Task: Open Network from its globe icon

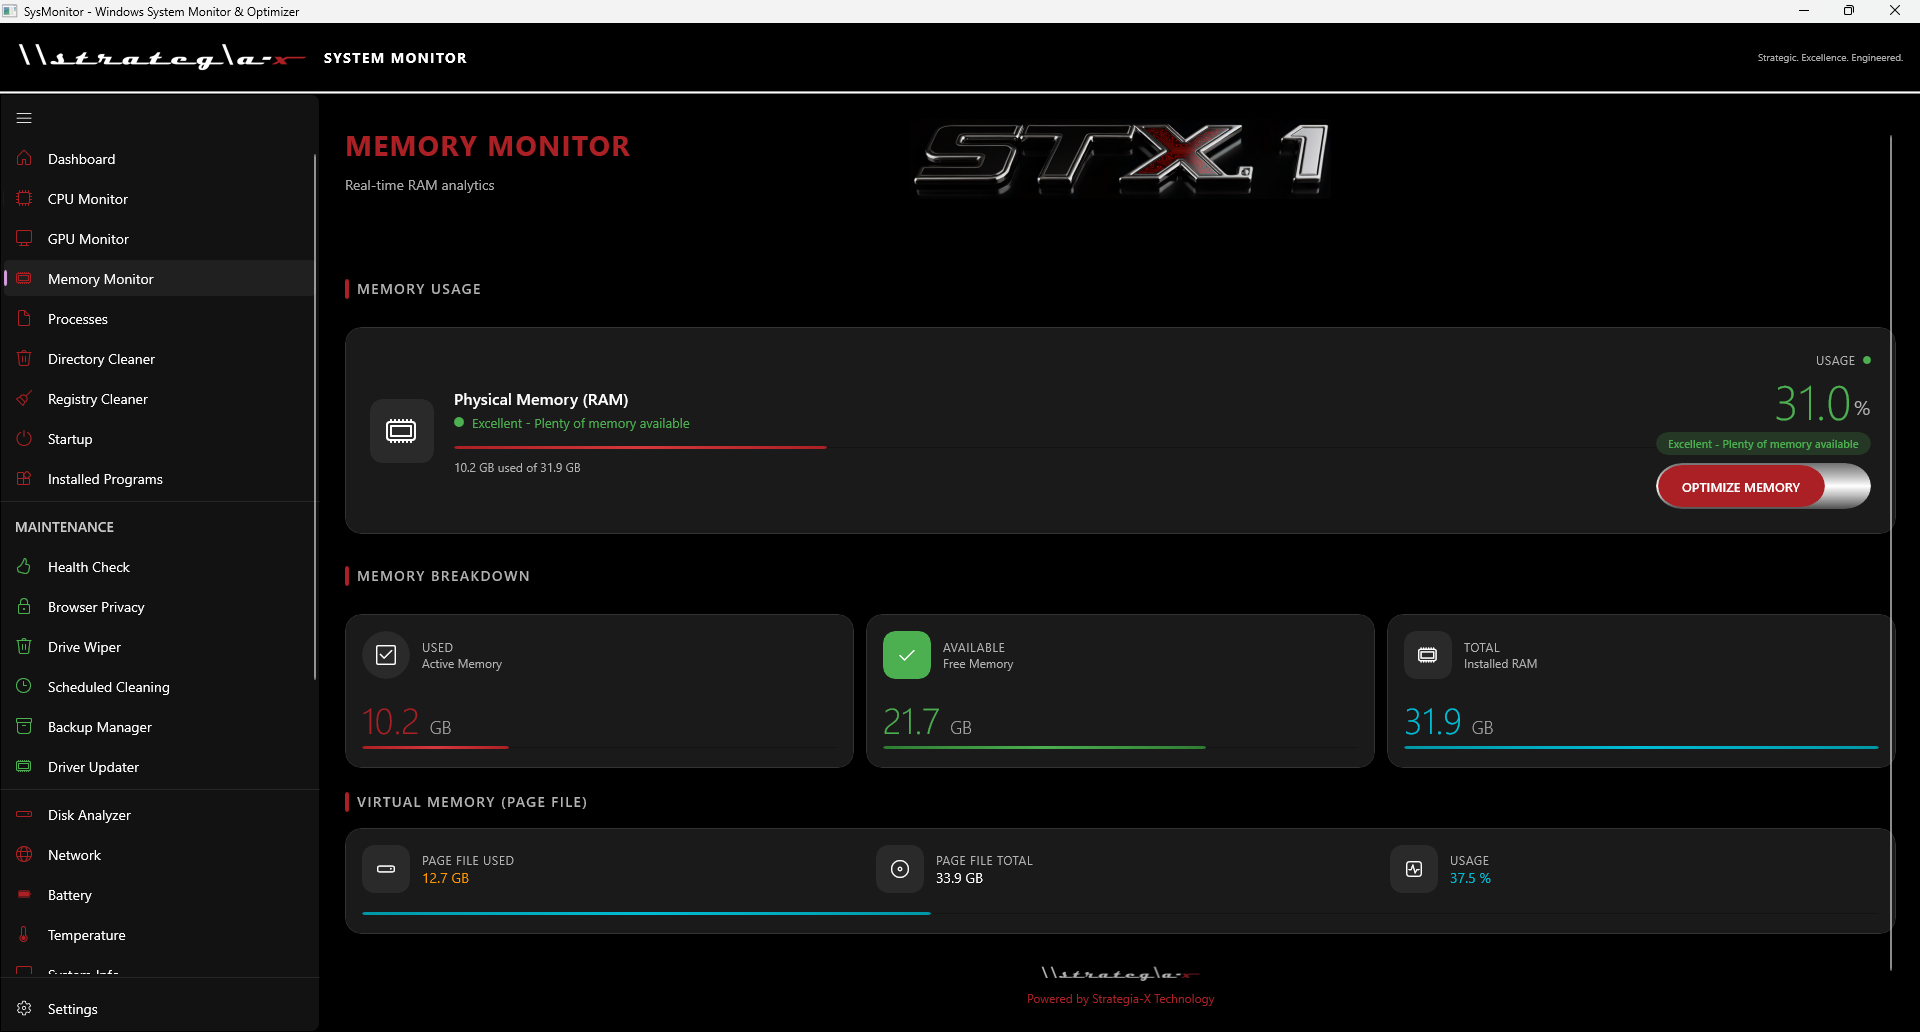Action: tap(23, 854)
